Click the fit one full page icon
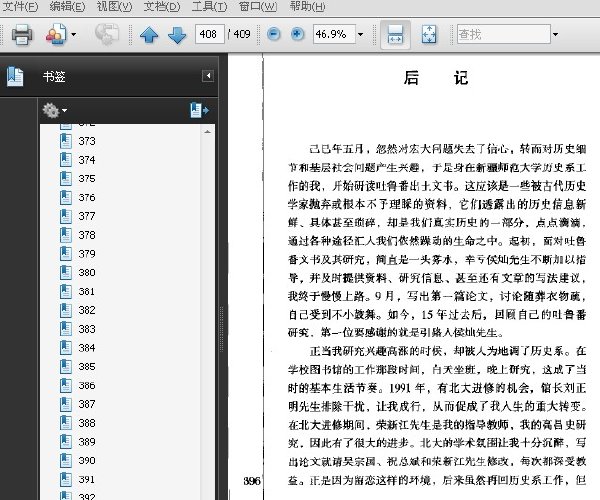The image size is (600, 500). click(429, 34)
